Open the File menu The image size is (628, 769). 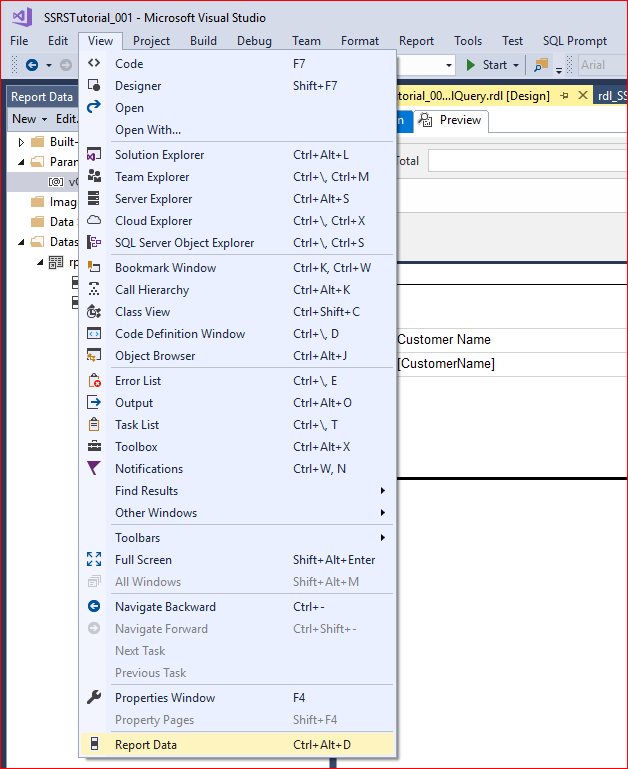tap(19, 41)
